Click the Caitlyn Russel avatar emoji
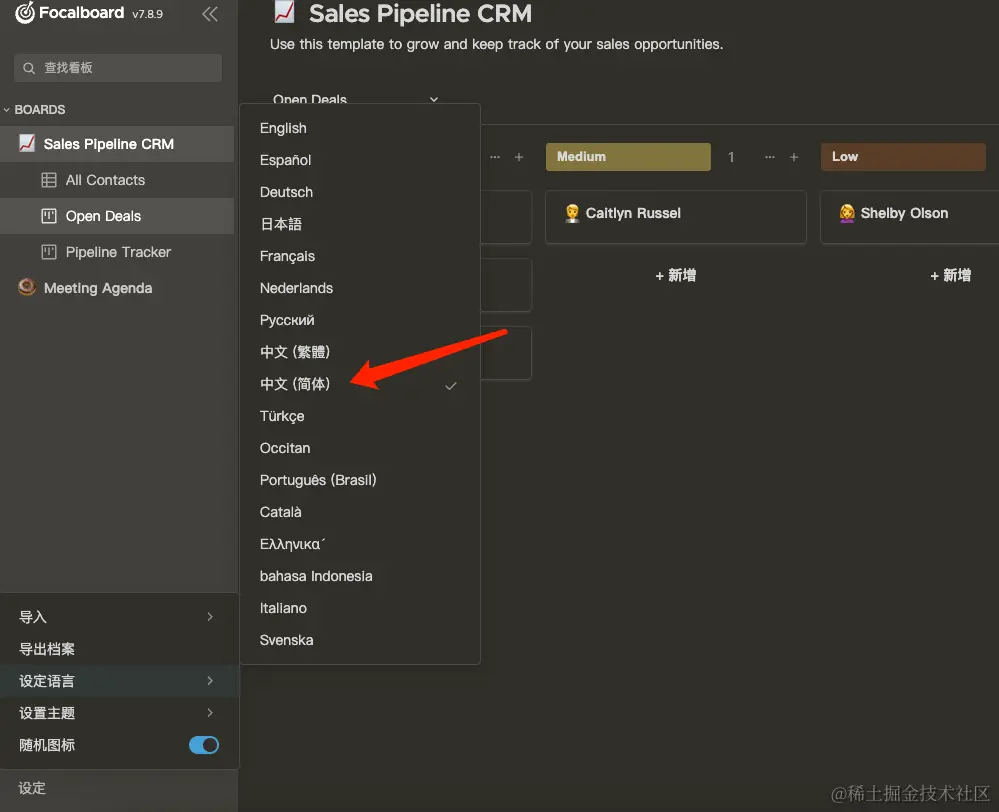The width and height of the screenshot is (999, 812). [x=572, y=213]
